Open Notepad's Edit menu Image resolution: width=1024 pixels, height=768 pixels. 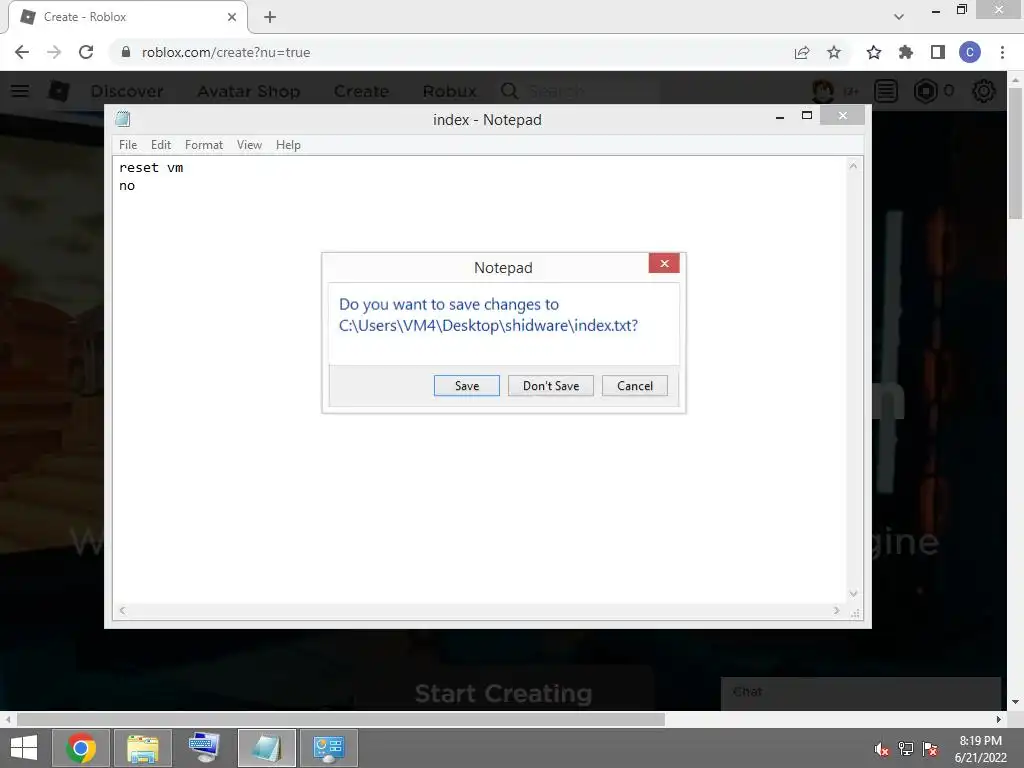pos(161,145)
